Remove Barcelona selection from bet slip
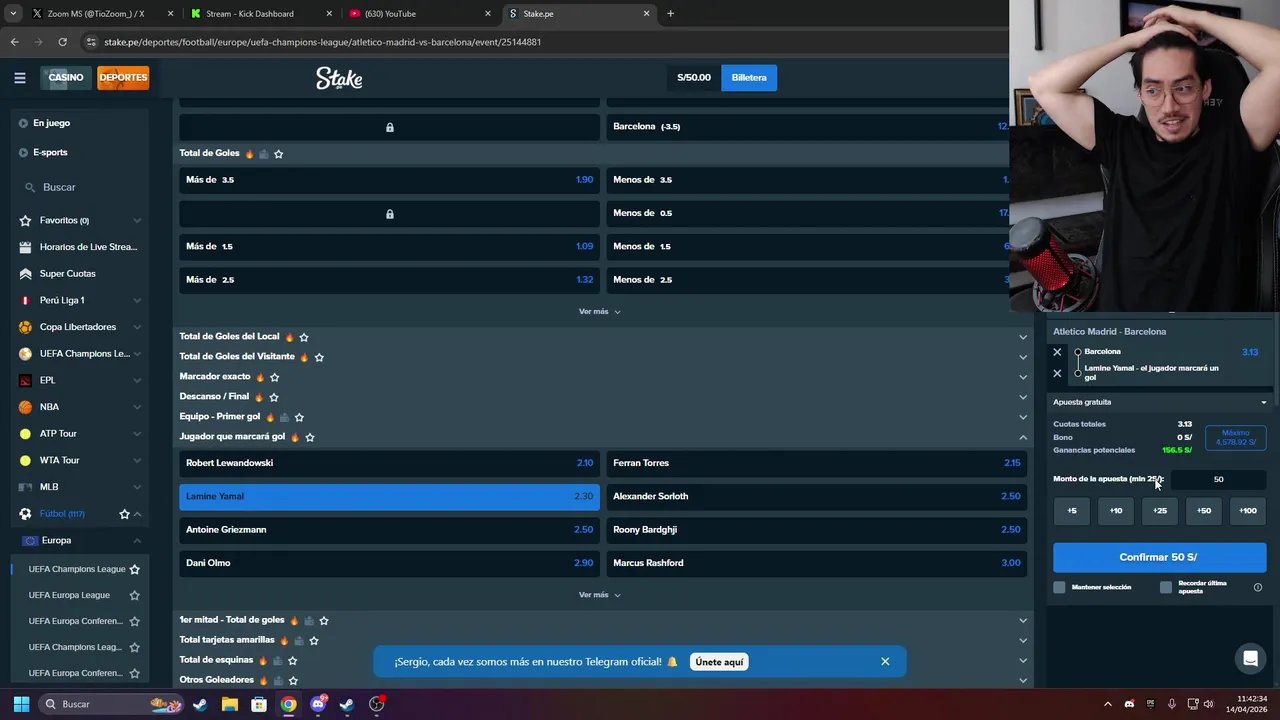This screenshot has height=720, width=1280. coord(1057,352)
